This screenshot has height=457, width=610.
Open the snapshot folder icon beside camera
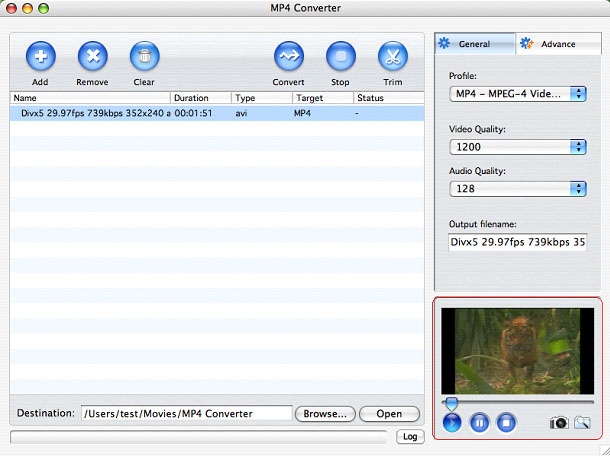582,423
